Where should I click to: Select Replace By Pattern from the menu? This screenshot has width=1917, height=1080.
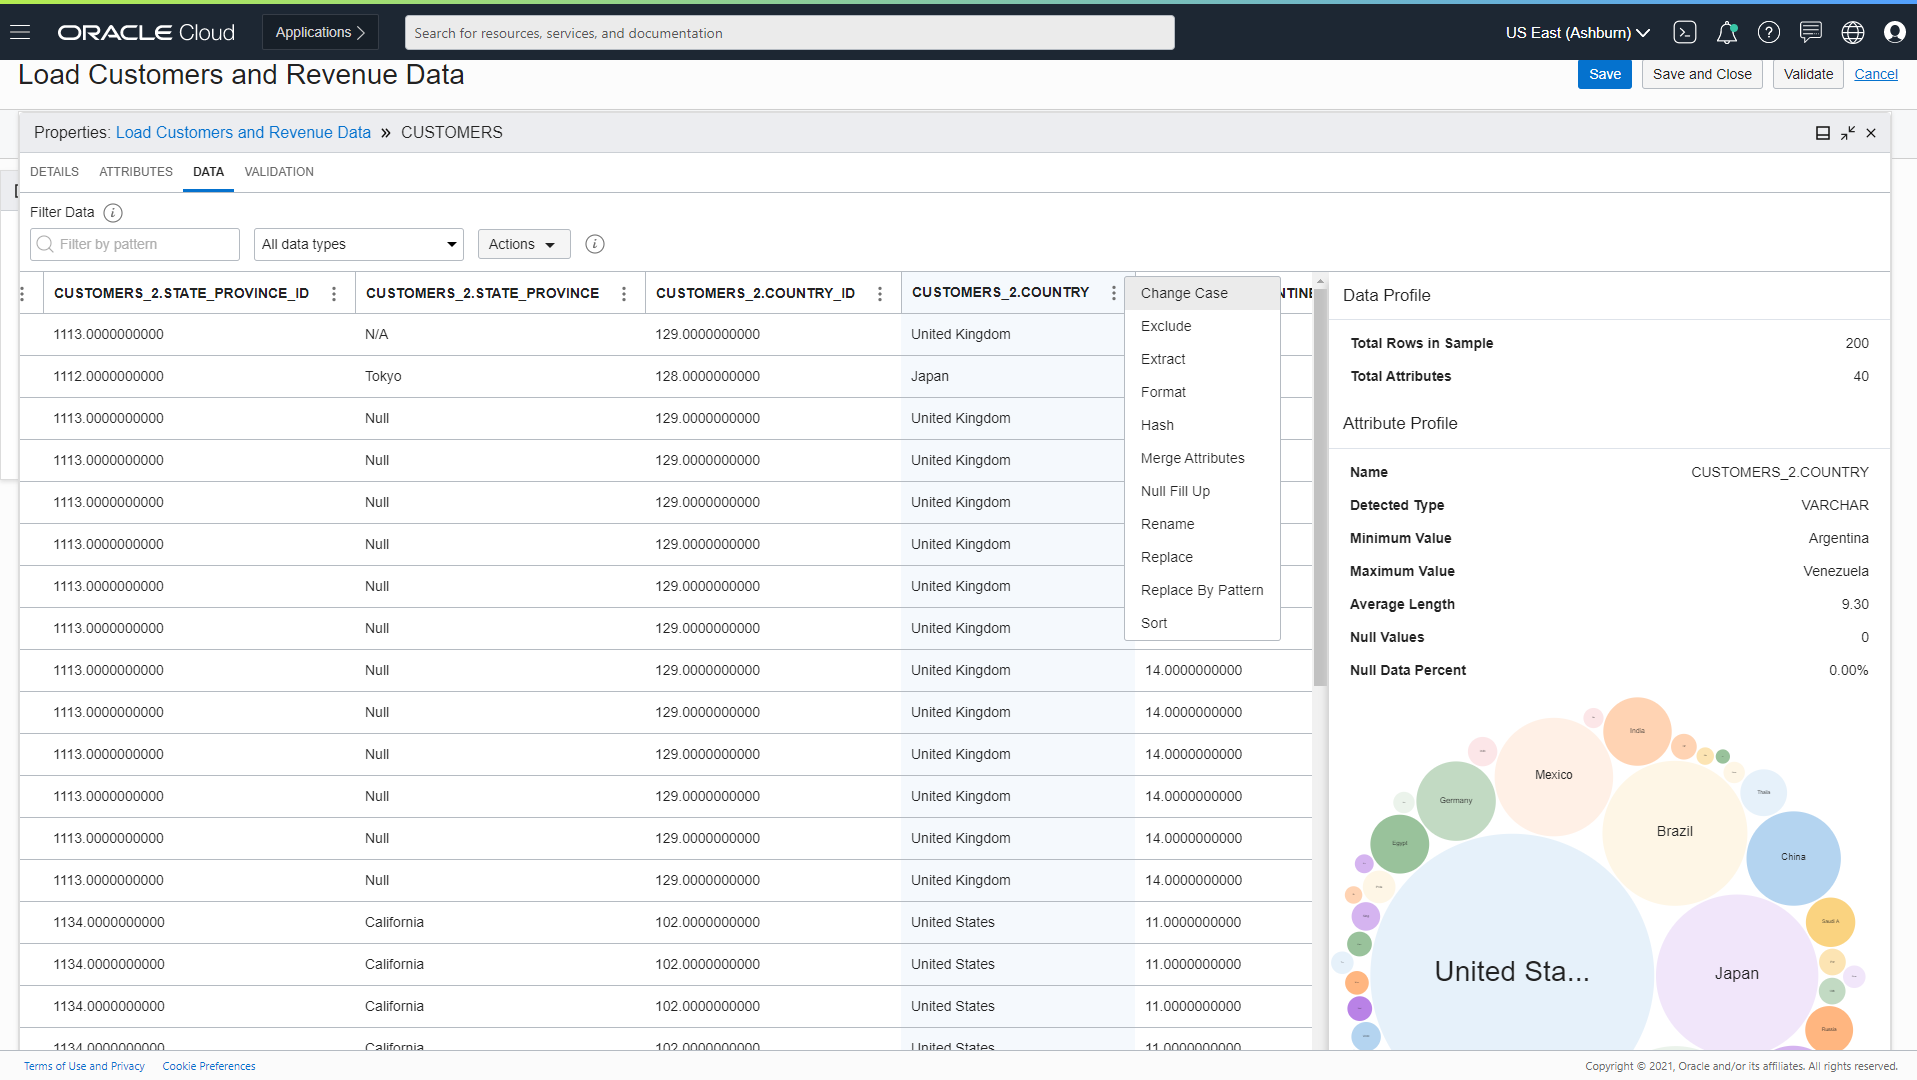pyautogui.click(x=1201, y=590)
